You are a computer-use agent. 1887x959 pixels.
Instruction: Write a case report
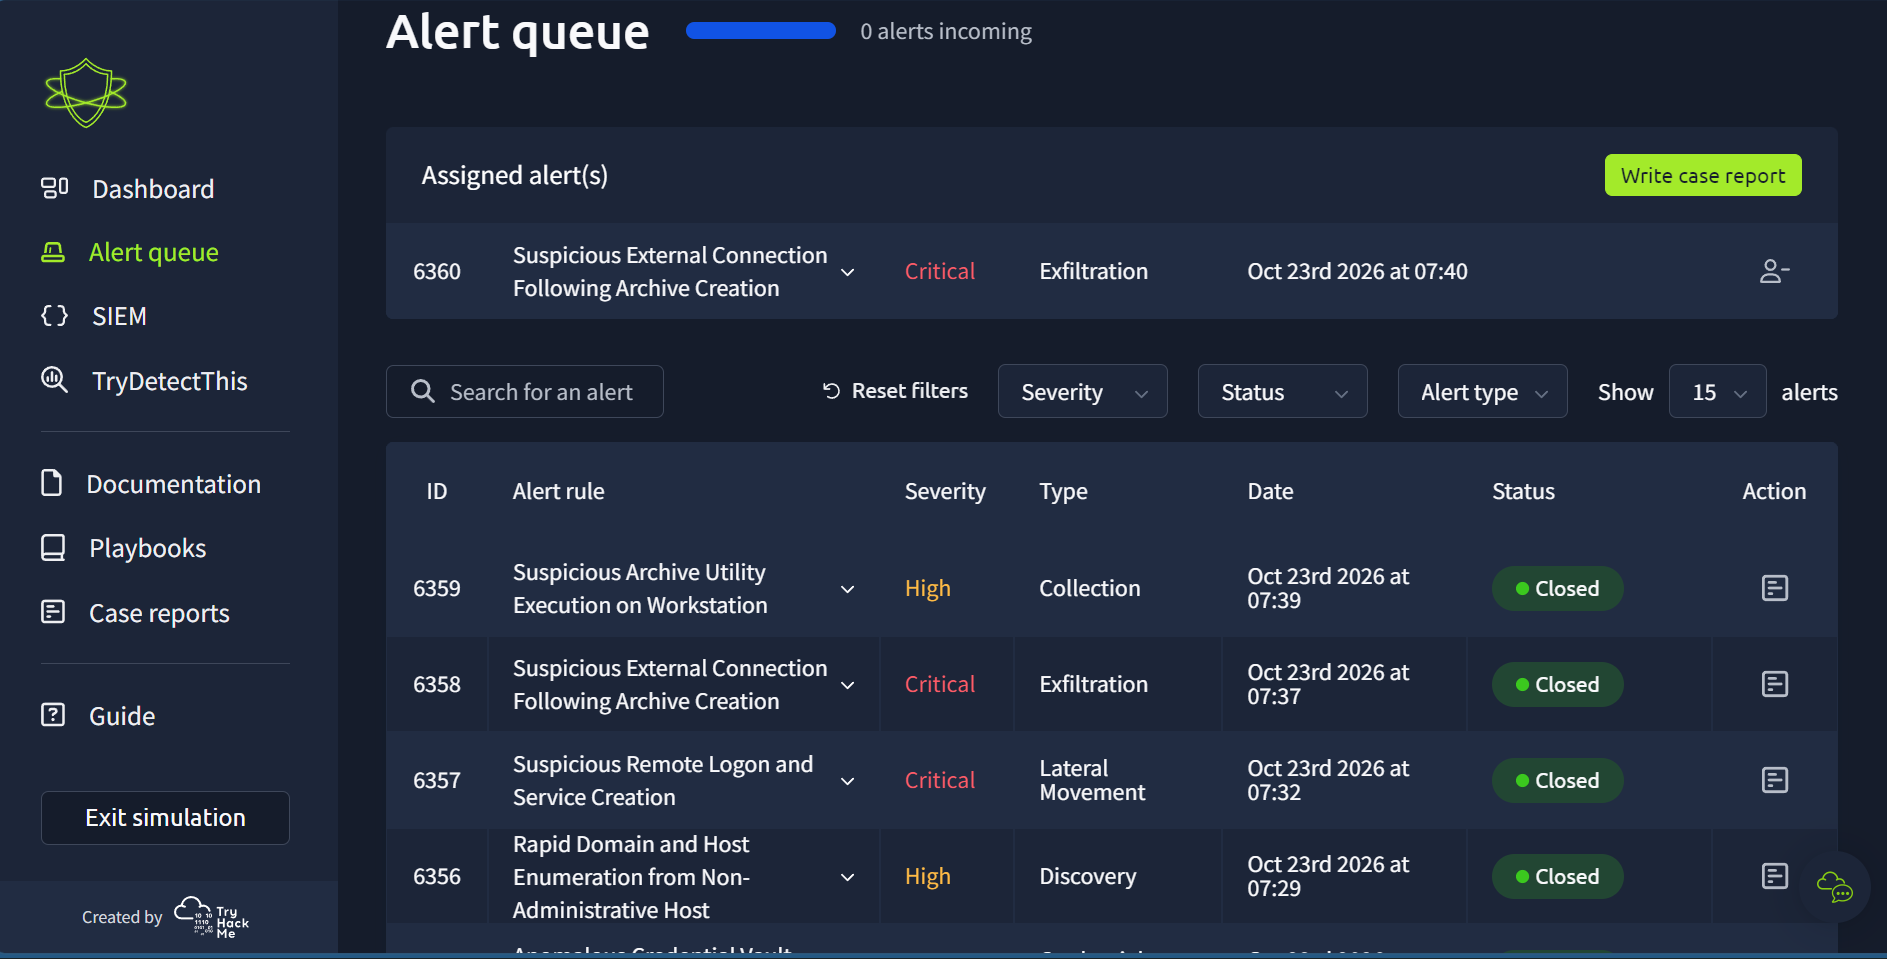(x=1703, y=175)
